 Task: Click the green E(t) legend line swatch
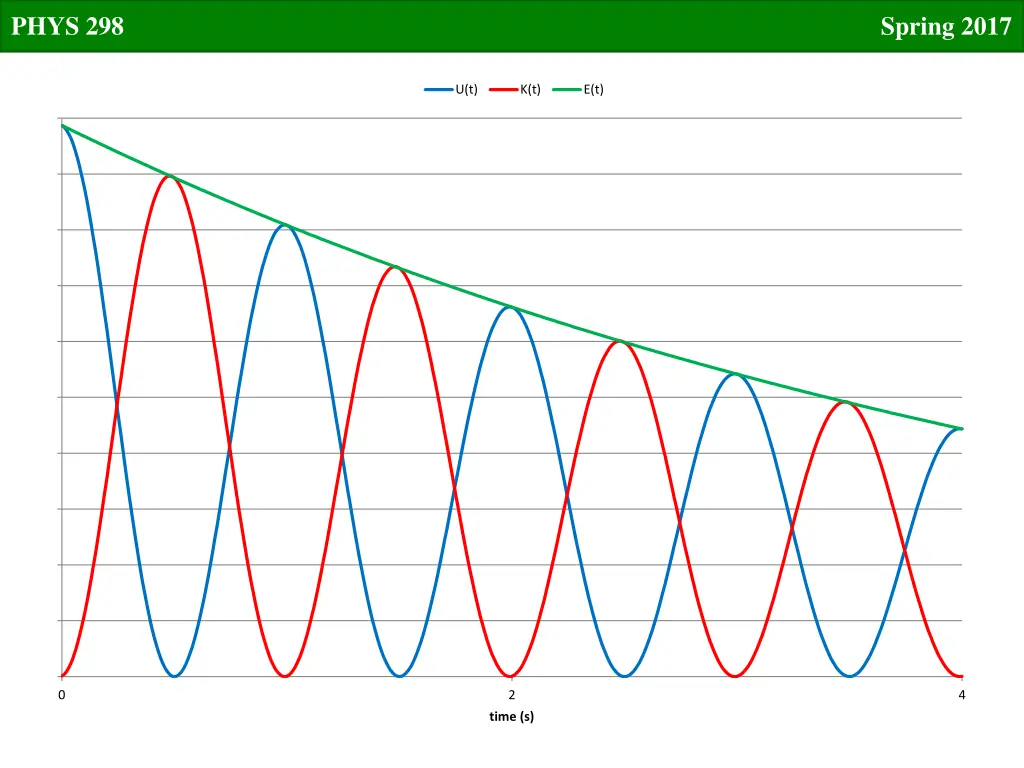pos(566,89)
